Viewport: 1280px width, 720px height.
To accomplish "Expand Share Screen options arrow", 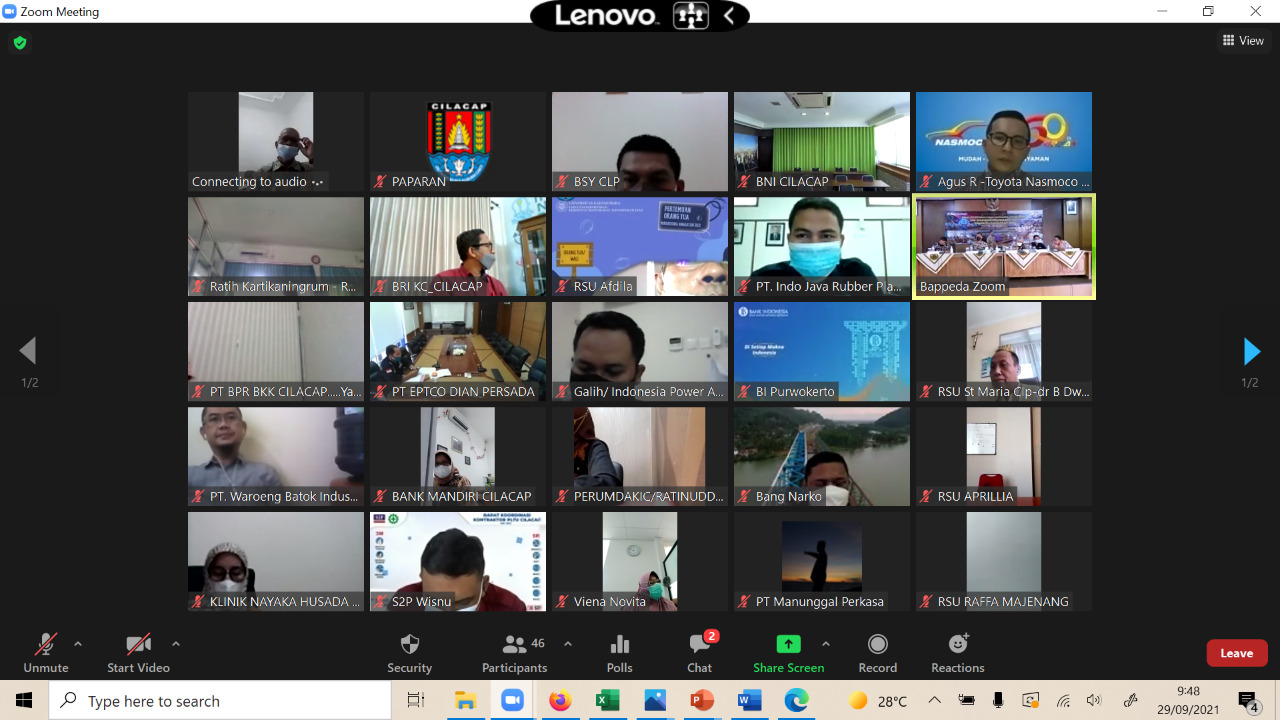I will [825, 644].
